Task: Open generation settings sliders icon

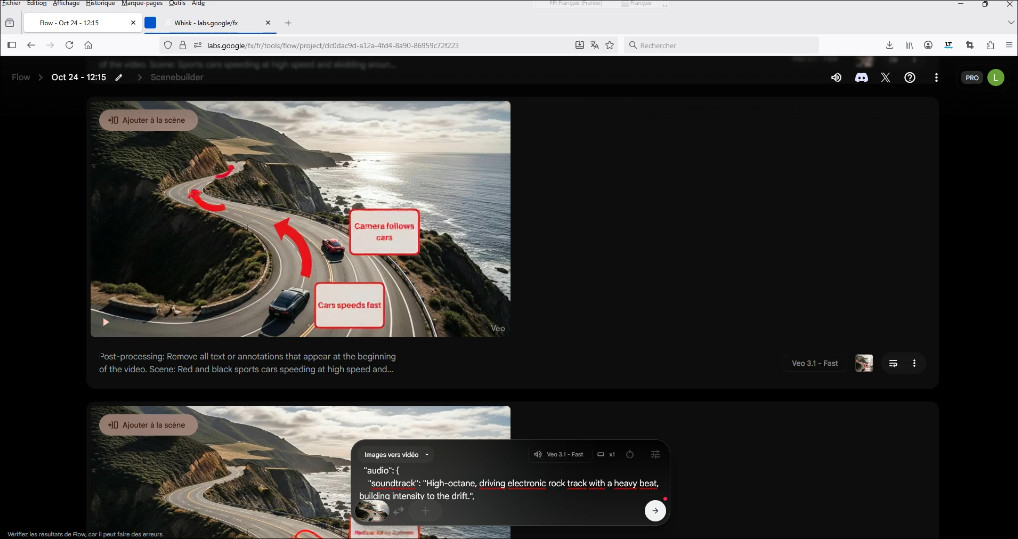Action: click(x=655, y=454)
